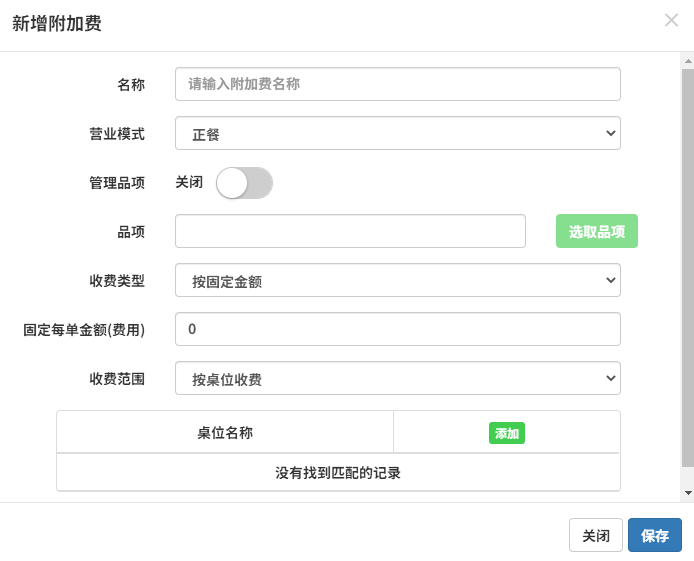Screen dimensions: 694x561
Task: Click the 关闭 status text beside the switch
Action: (189, 183)
